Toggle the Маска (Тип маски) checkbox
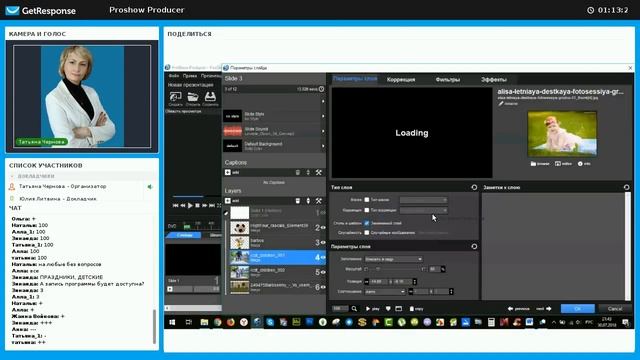This screenshot has height=360, width=640. [367, 200]
